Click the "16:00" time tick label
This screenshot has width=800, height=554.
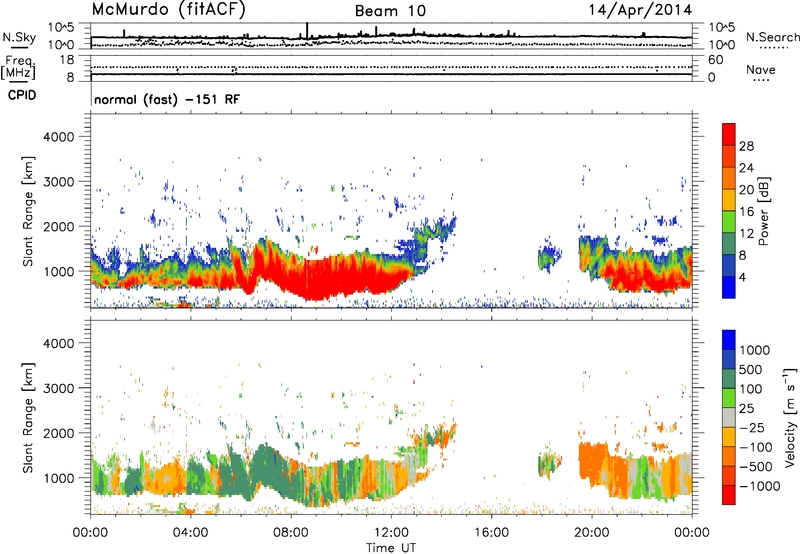click(491, 533)
